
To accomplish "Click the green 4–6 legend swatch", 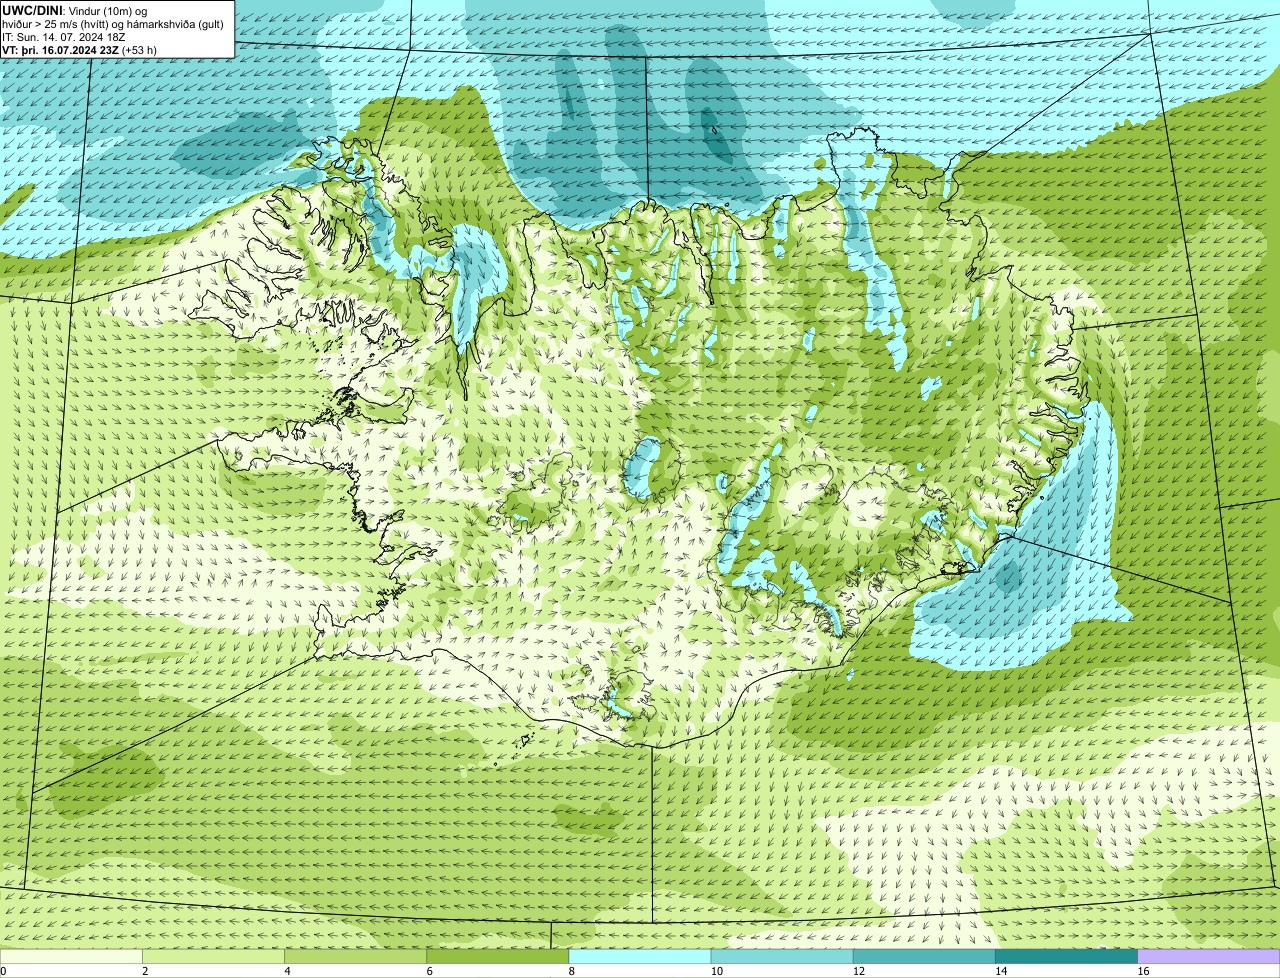I will [355, 956].
